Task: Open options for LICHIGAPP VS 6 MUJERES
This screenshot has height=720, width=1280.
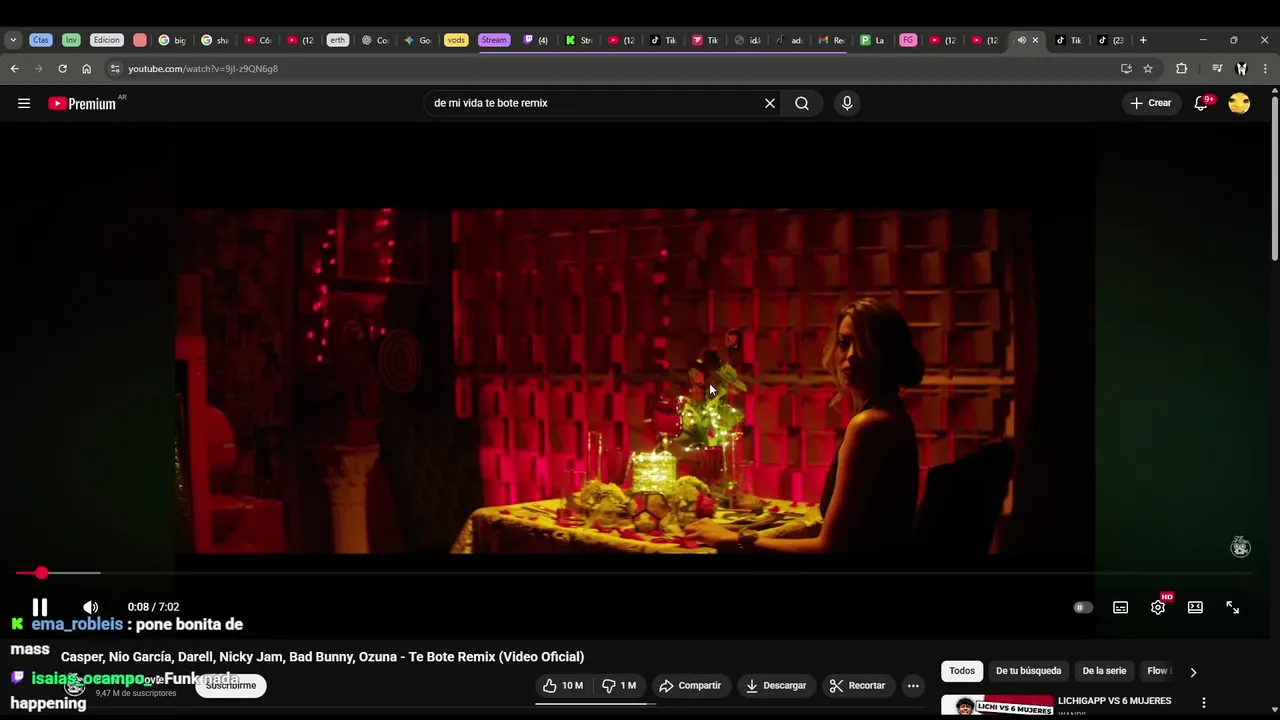Action: pos(1204,703)
